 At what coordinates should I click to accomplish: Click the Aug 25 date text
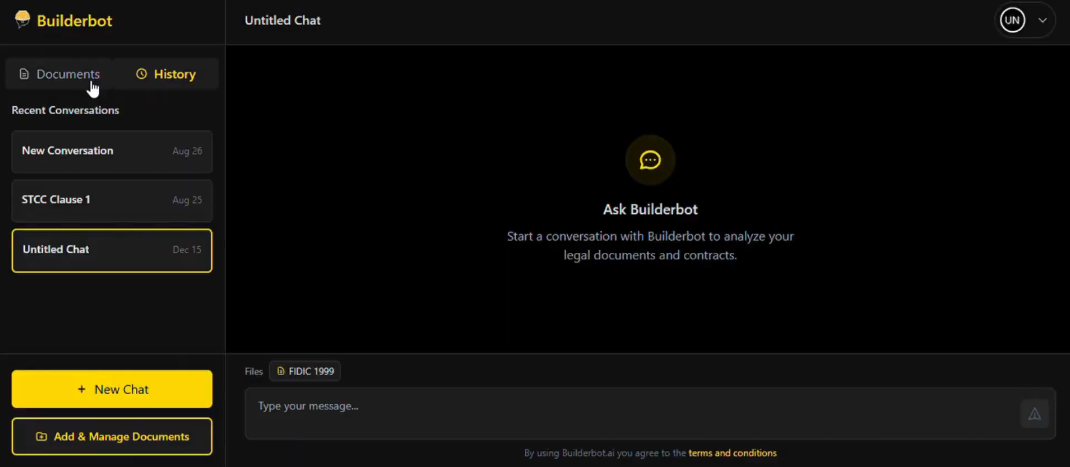(x=187, y=200)
